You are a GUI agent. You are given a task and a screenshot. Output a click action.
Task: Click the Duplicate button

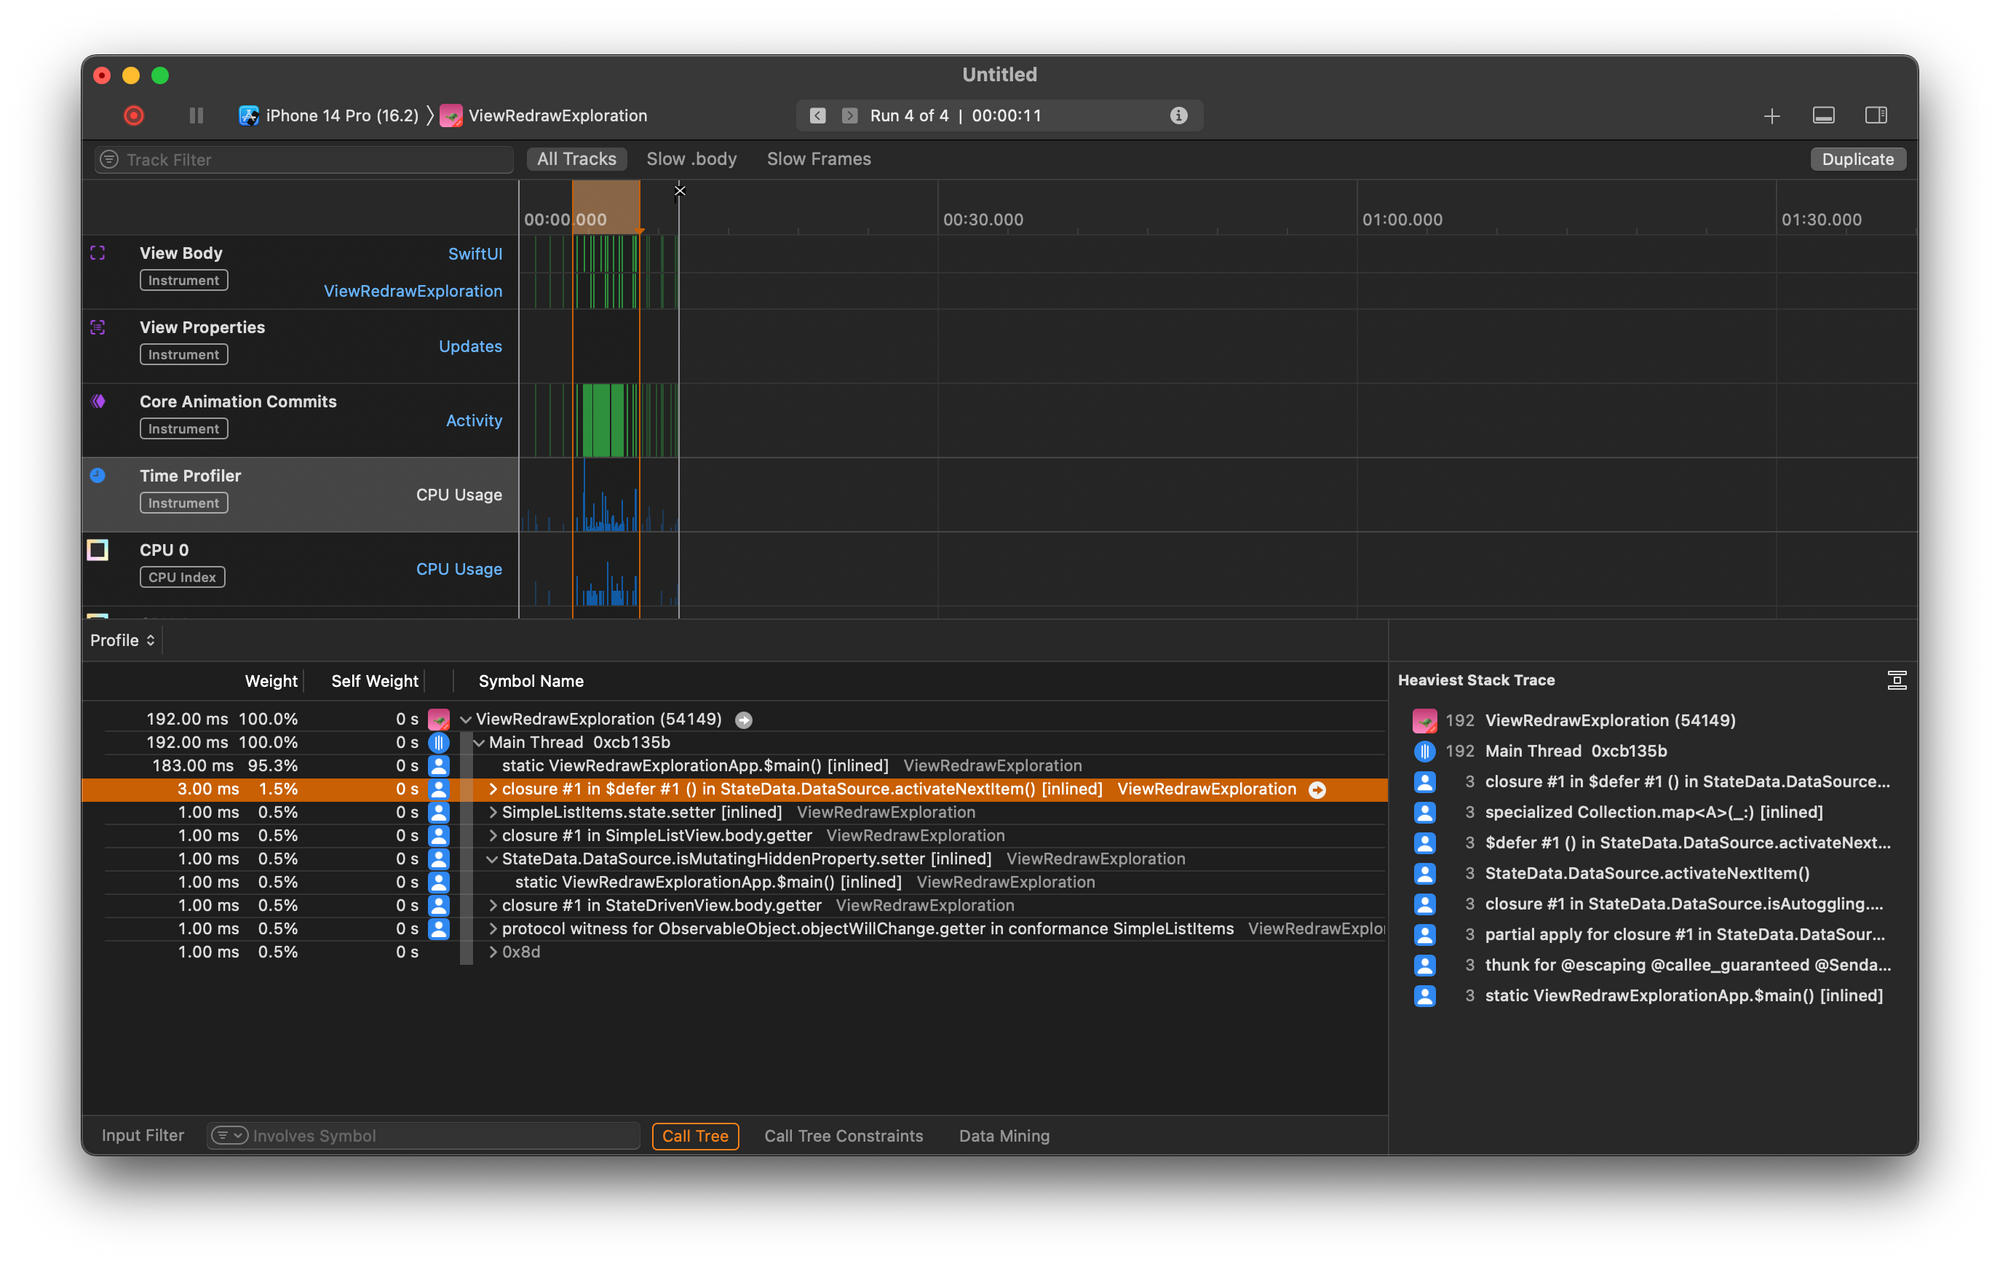[1857, 157]
